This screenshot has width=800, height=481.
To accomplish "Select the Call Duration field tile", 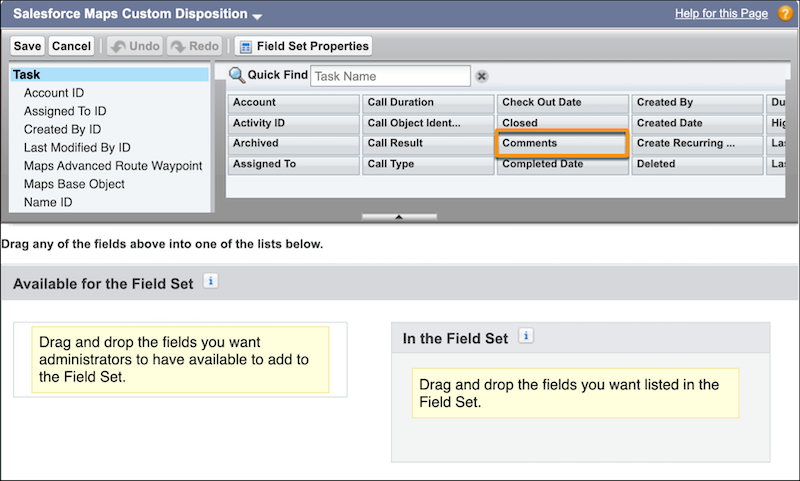I will [428, 103].
